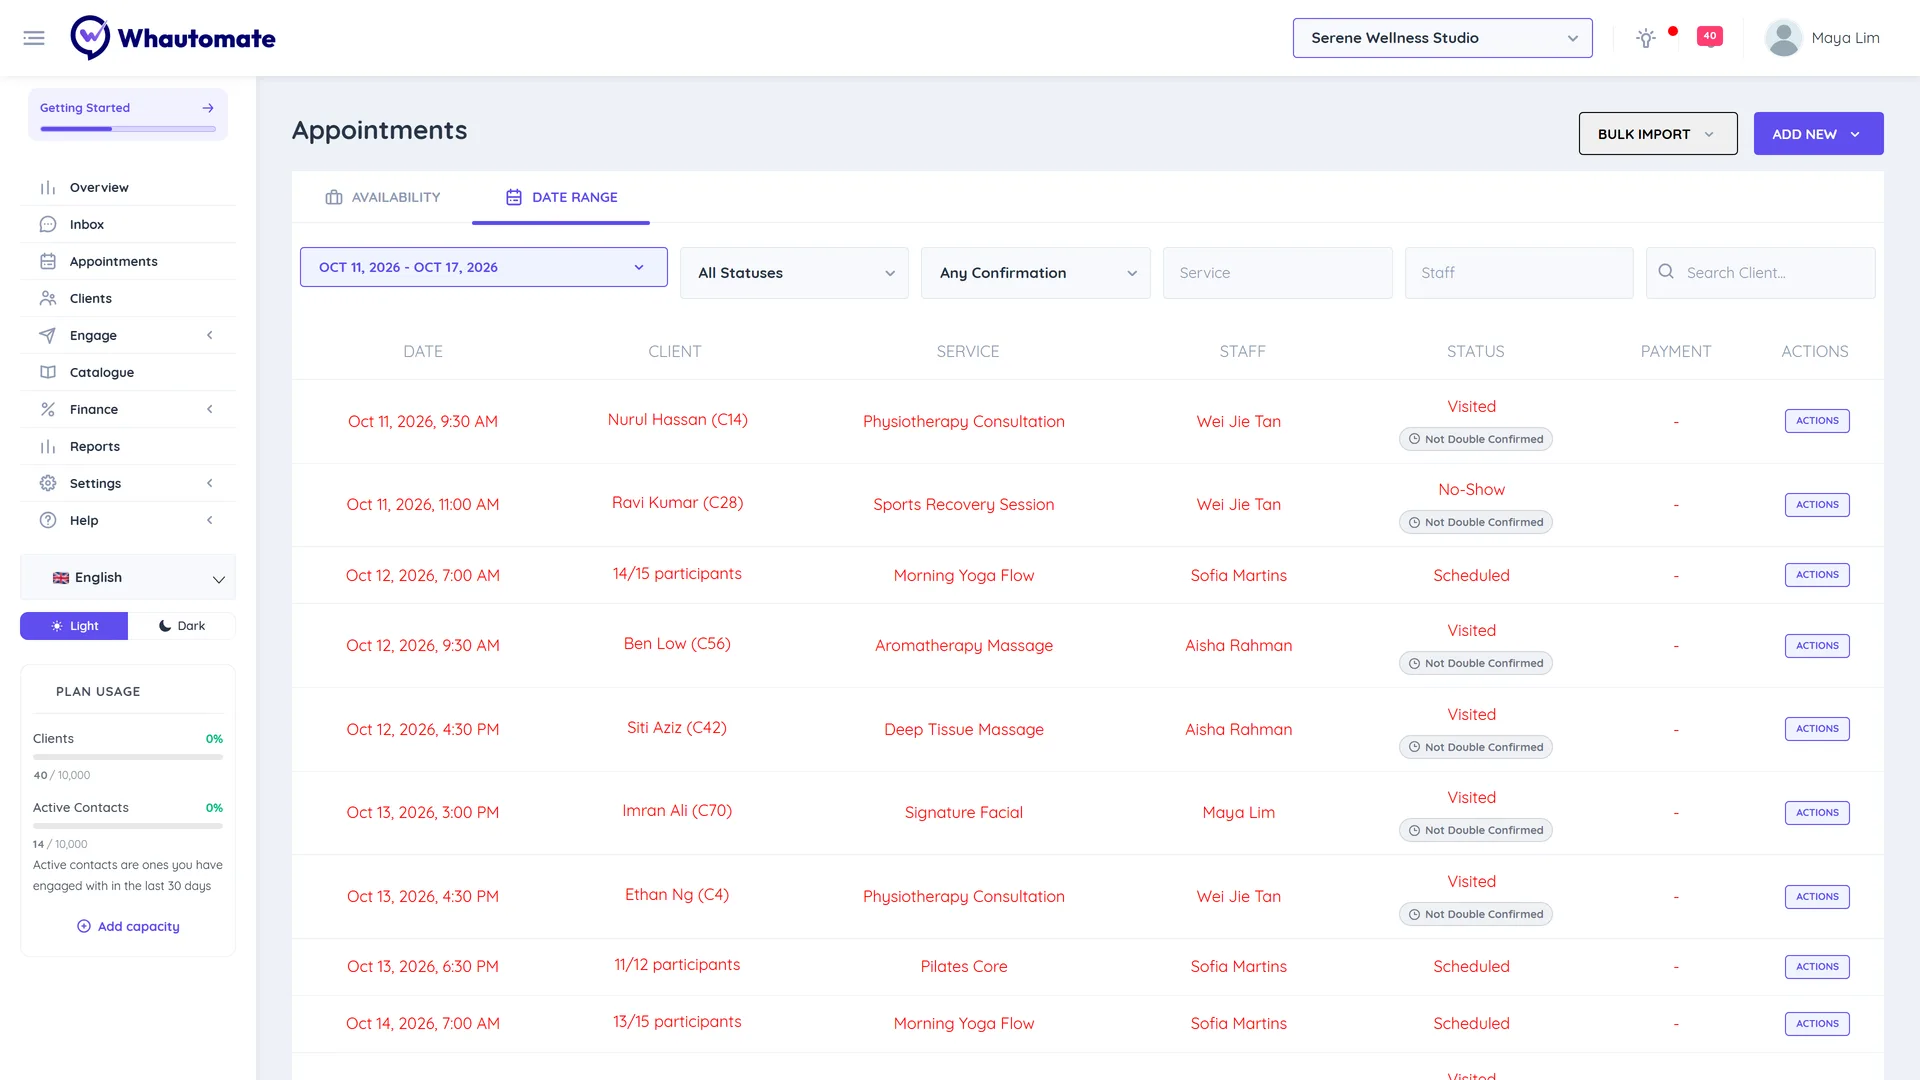The width and height of the screenshot is (1920, 1080).
Task: Click the Appointments calendar sidebar icon
Action: (48, 261)
